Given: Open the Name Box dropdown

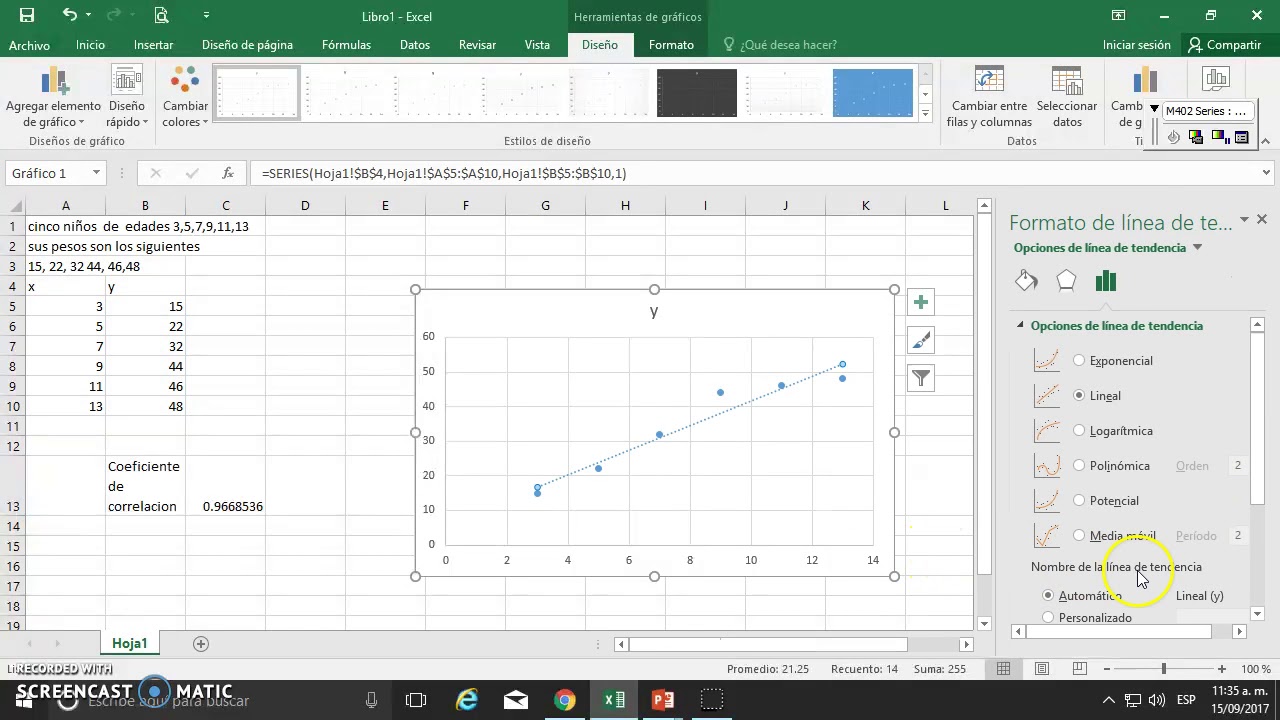Looking at the screenshot, I should (x=96, y=173).
